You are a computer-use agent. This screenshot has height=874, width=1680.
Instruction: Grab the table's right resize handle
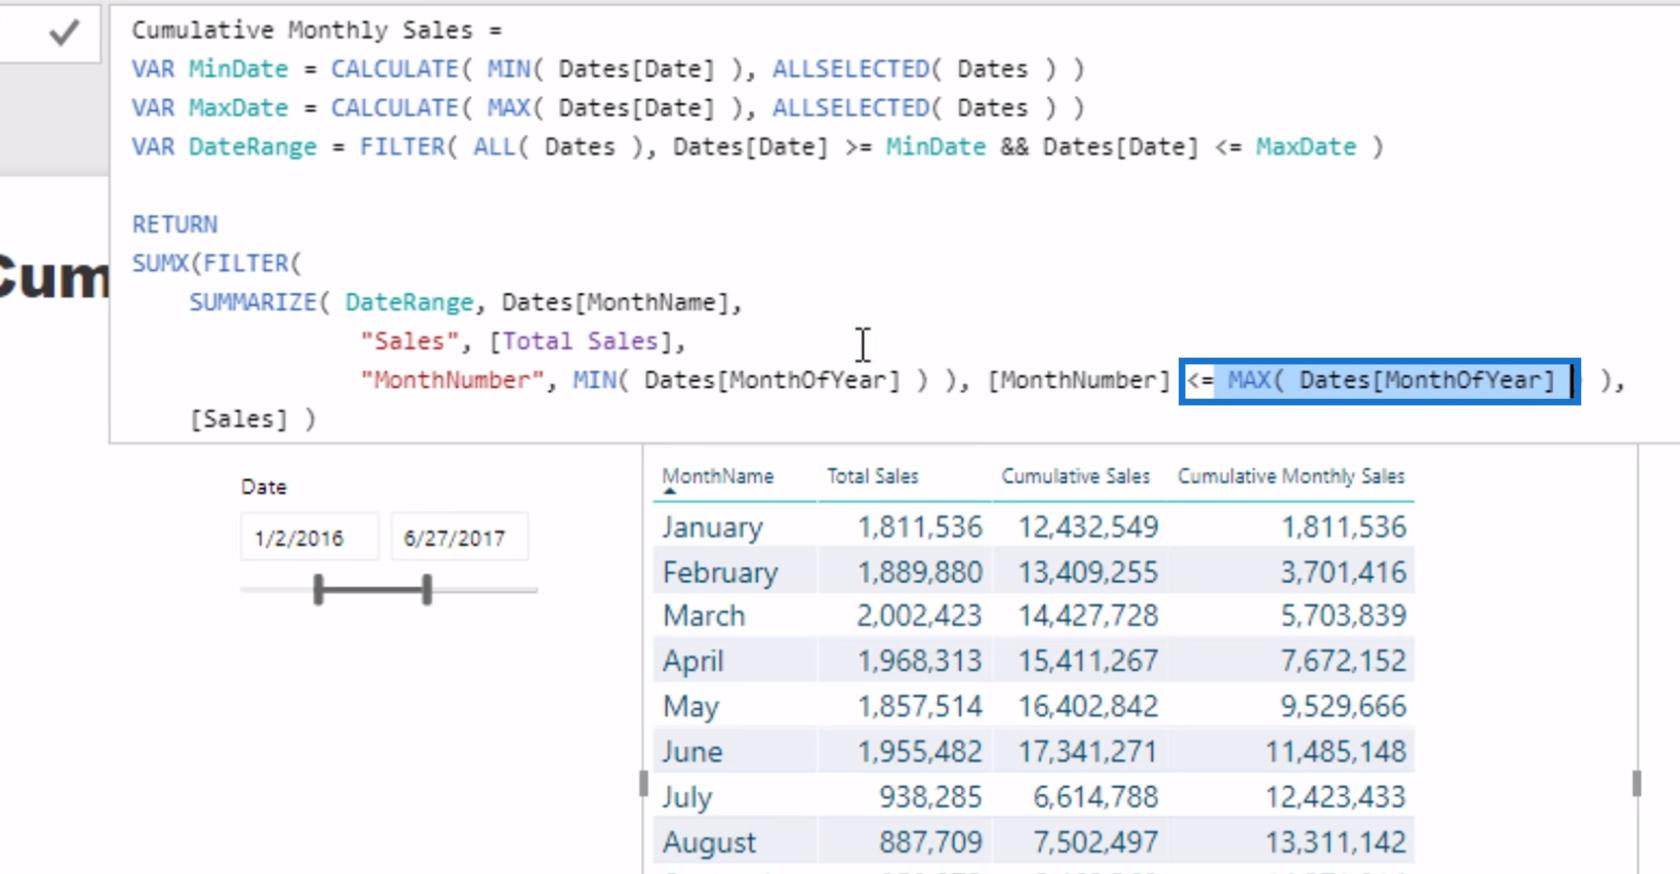pos(1636,783)
